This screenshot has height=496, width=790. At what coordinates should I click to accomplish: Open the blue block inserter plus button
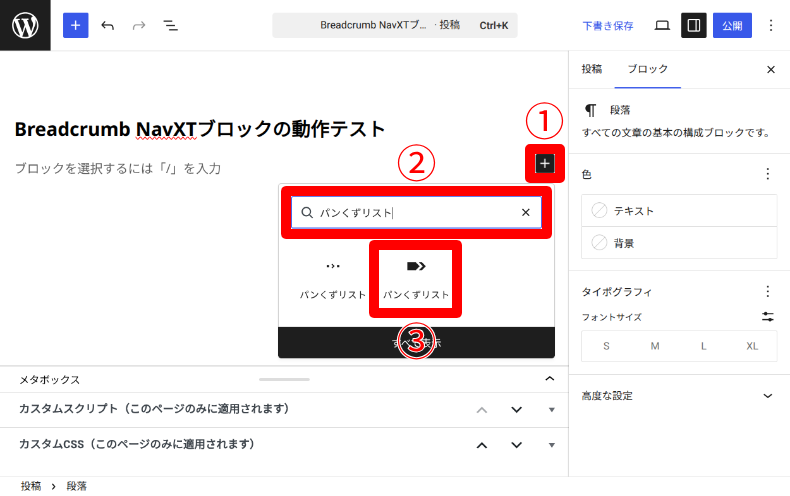point(76,25)
